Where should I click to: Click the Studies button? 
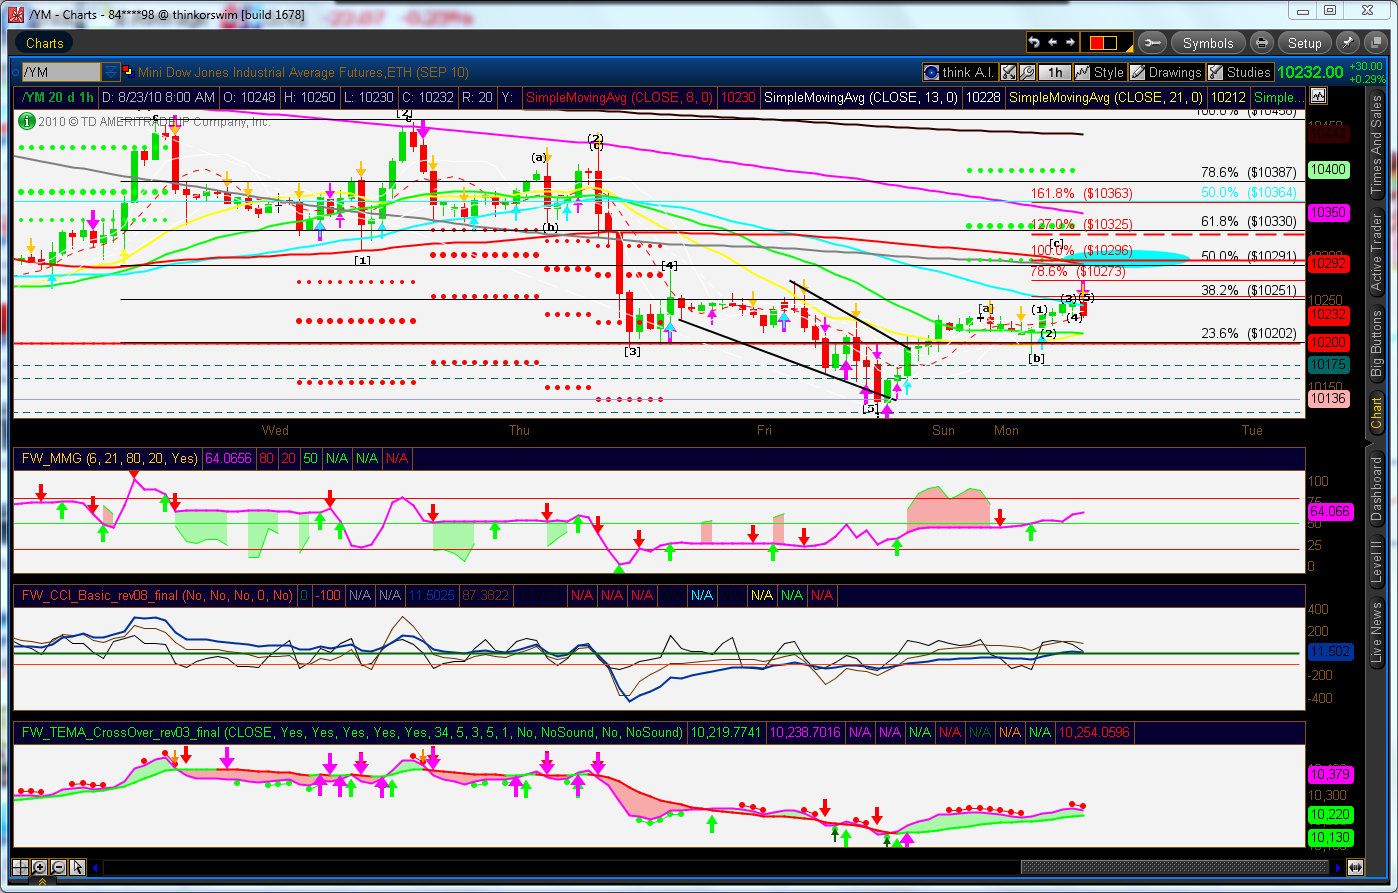[1240, 72]
